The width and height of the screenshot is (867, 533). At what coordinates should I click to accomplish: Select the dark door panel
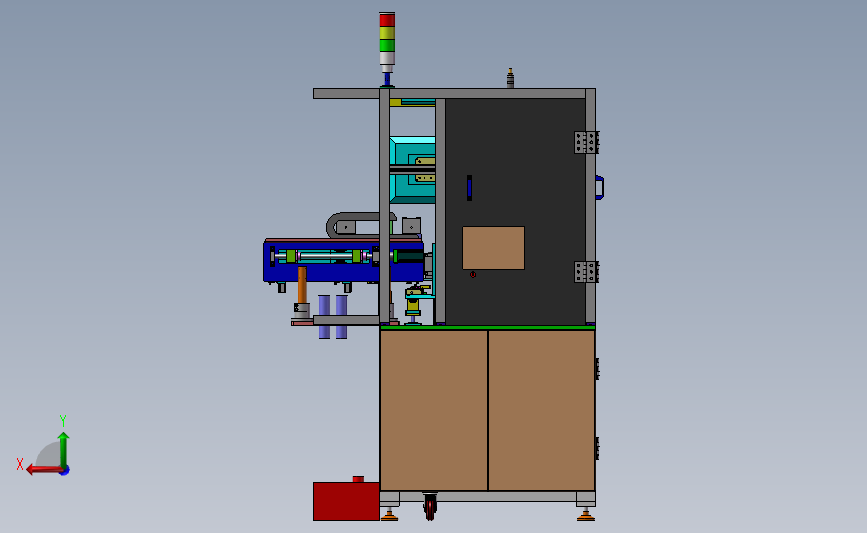point(515,212)
